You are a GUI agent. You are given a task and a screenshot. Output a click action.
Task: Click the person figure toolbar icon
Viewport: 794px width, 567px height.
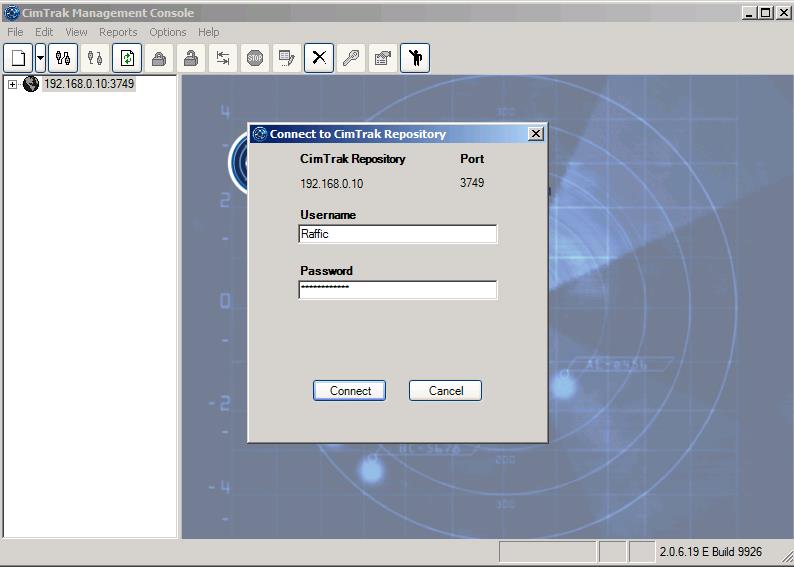tap(415, 58)
